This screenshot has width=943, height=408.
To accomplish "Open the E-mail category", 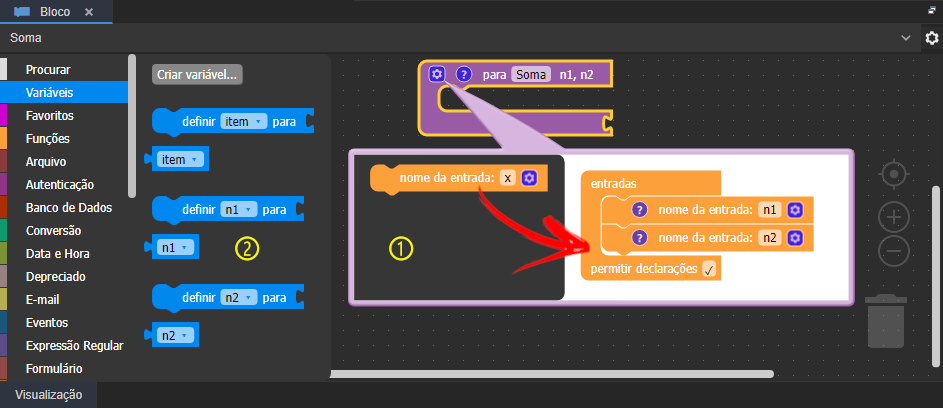I will 64,300.
